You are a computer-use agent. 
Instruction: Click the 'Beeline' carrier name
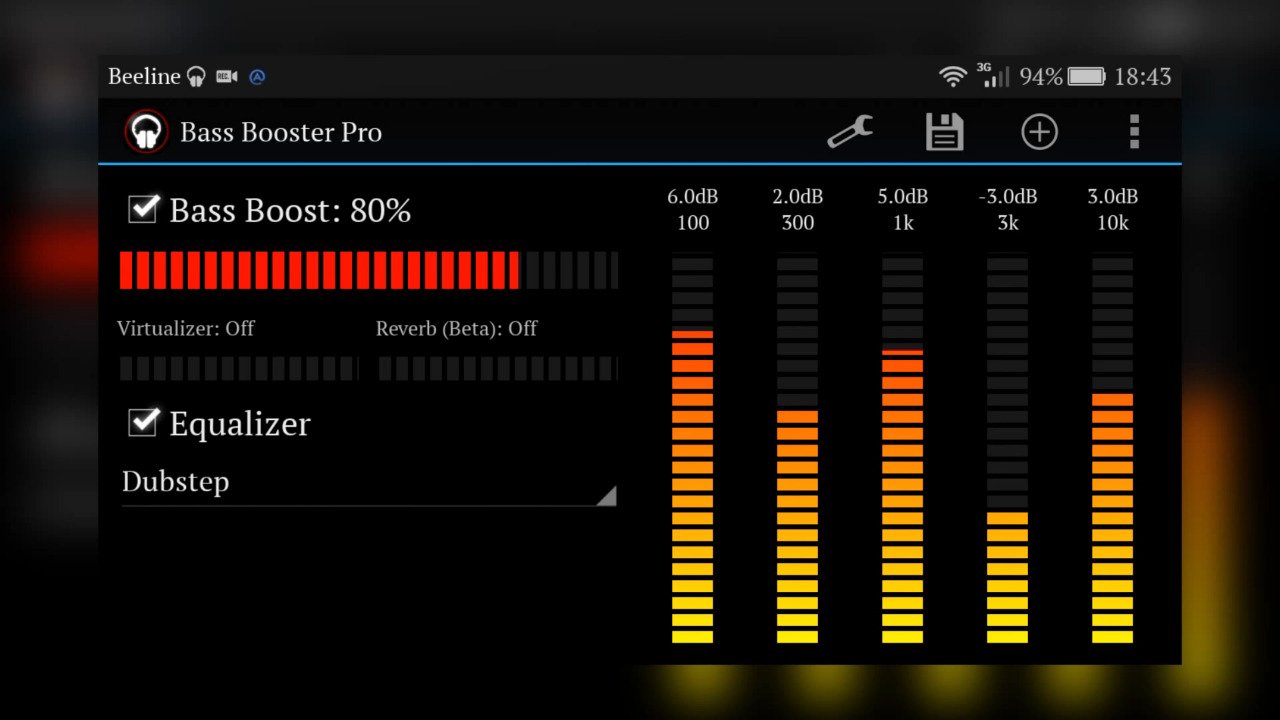click(144, 76)
